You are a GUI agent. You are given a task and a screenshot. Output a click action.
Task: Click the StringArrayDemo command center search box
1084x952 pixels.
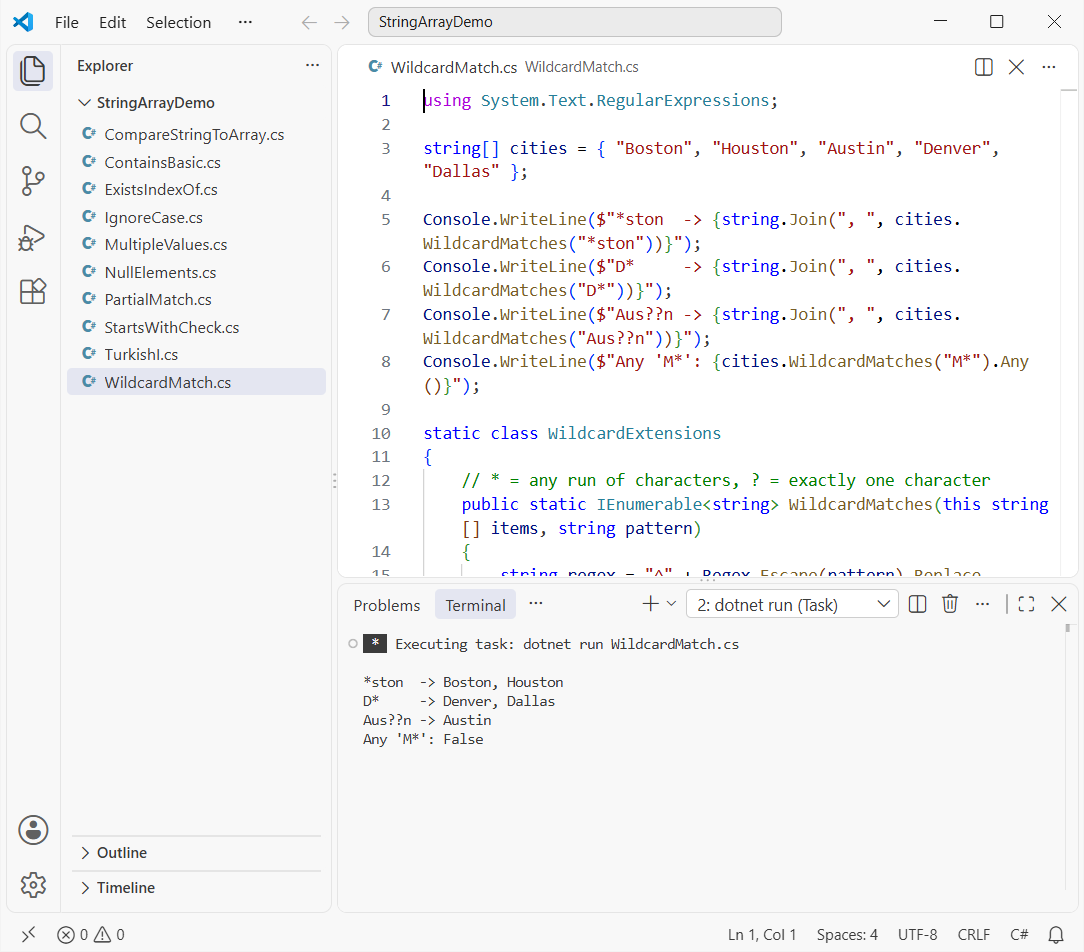pyautogui.click(x=574, y=22)
